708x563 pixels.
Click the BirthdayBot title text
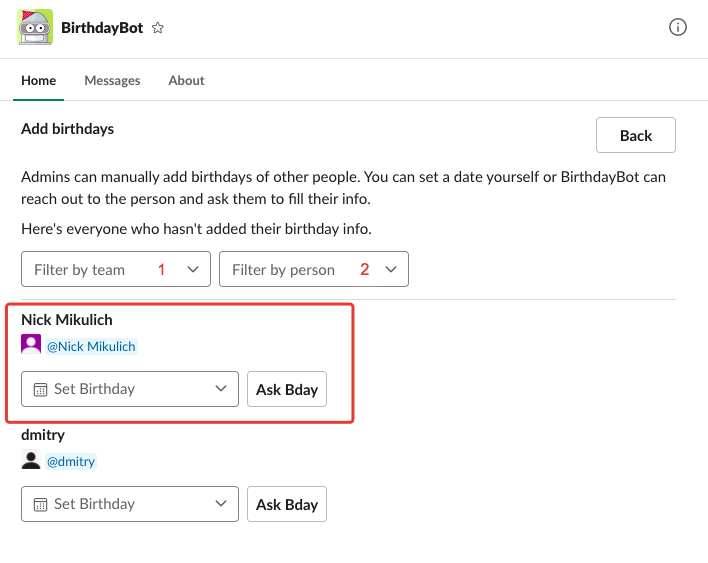click(x=102, y=28)
